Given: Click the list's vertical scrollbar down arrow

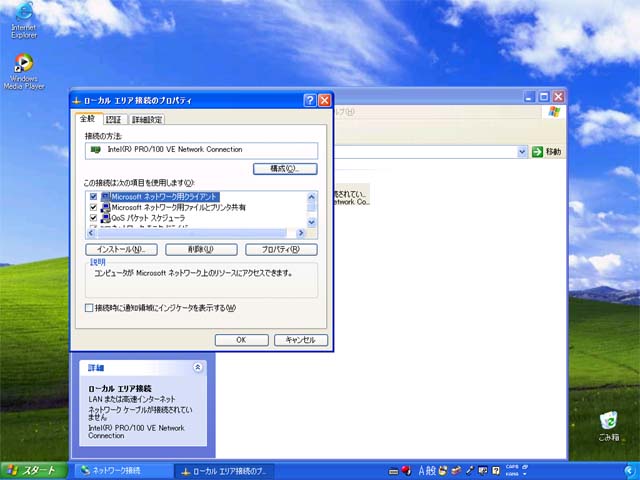Looking at the screenshot, I should pyautogui.click(x=311, y=222).
